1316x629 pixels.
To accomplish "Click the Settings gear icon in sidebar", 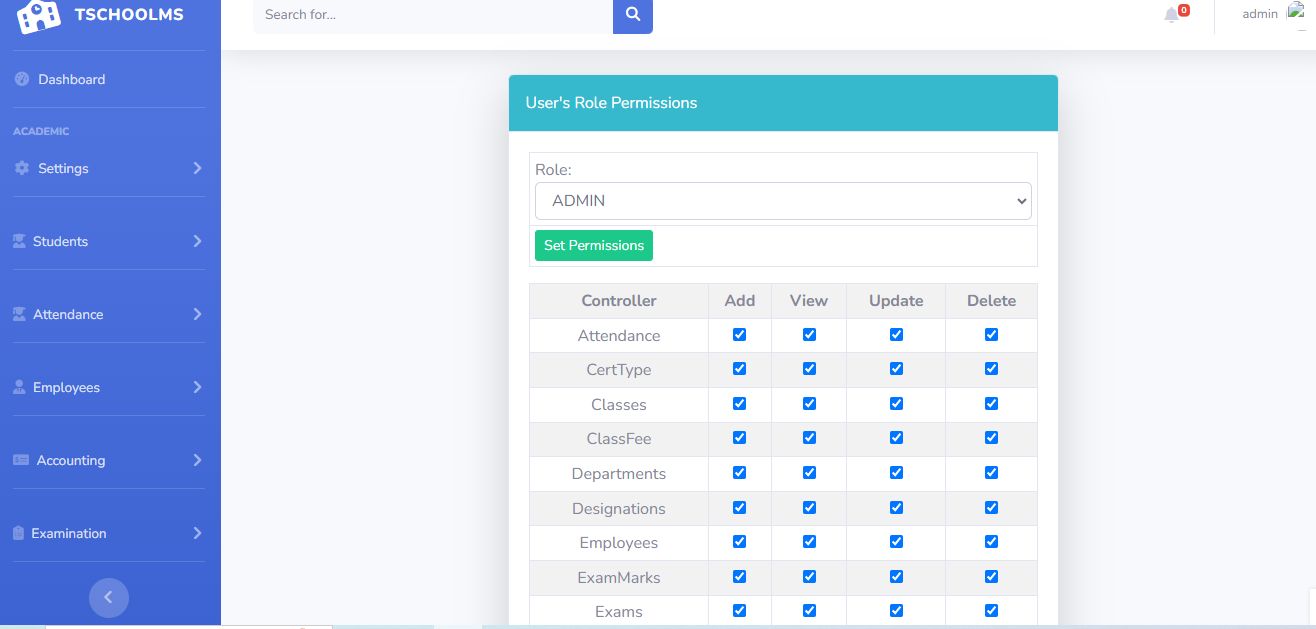I will pos(22,168).
